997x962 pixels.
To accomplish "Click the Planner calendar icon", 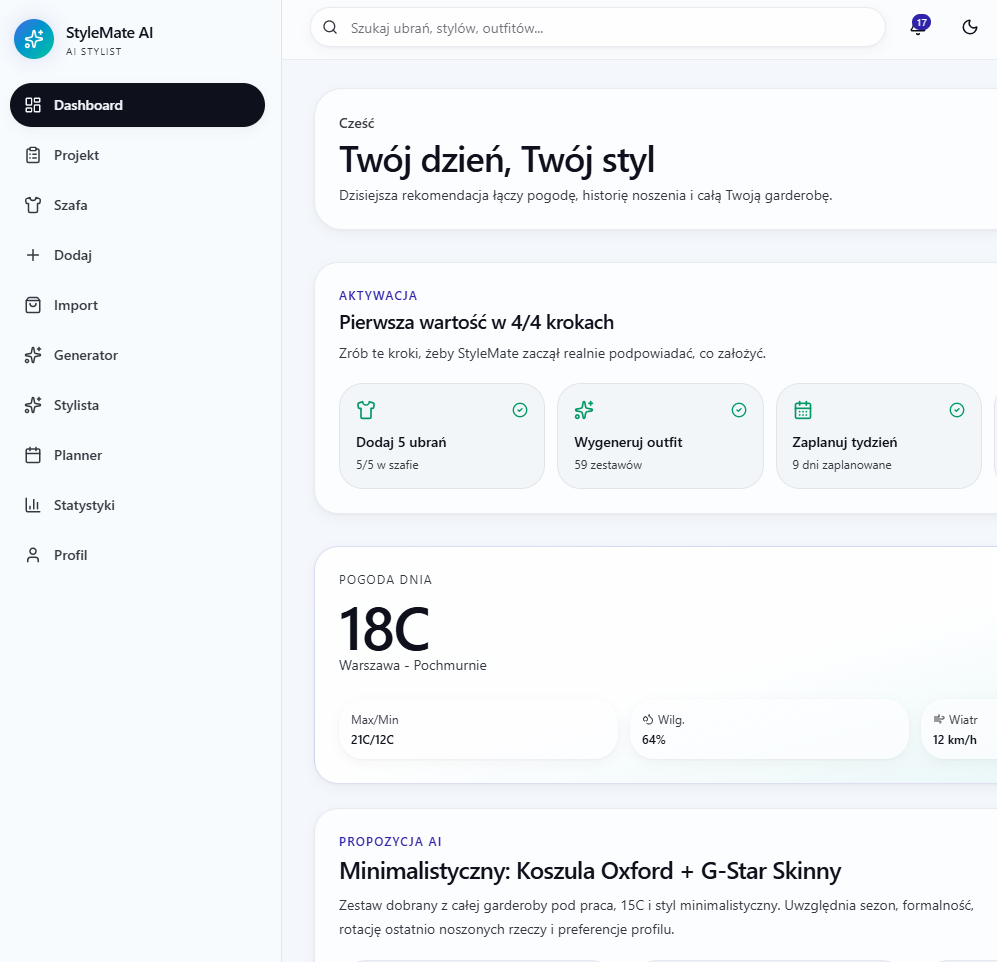I will [33, 455].
